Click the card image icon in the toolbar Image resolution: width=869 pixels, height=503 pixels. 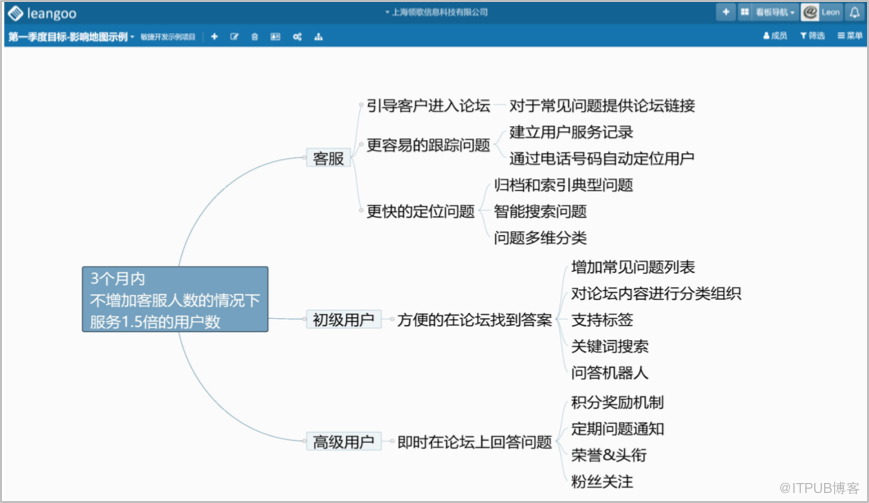point(275,37)
